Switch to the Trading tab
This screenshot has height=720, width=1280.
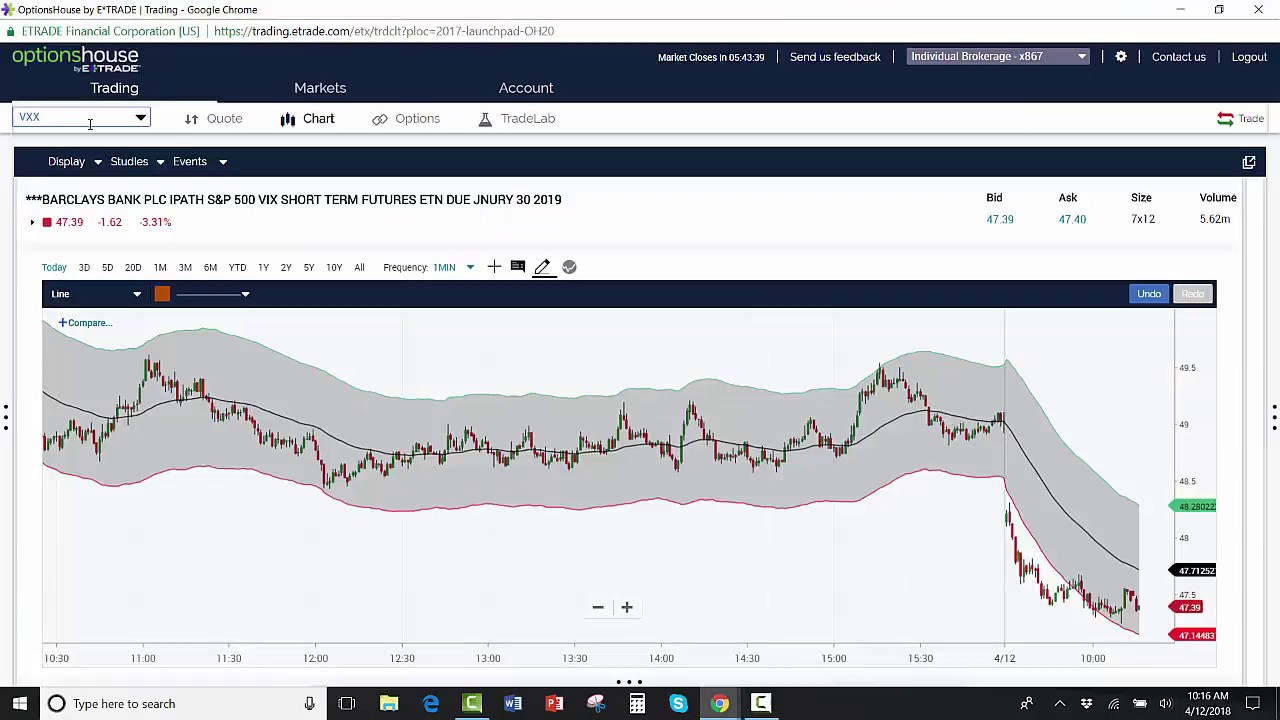coord(114,88)
